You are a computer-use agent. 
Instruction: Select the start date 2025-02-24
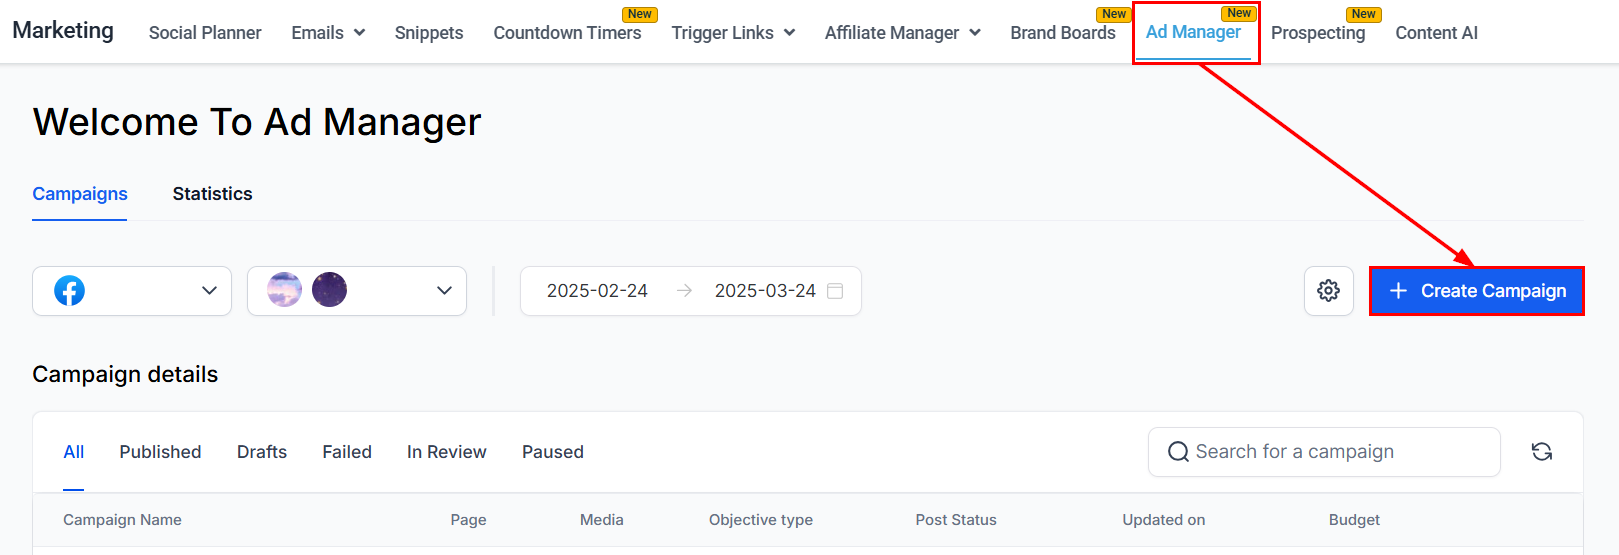point(597,291)
